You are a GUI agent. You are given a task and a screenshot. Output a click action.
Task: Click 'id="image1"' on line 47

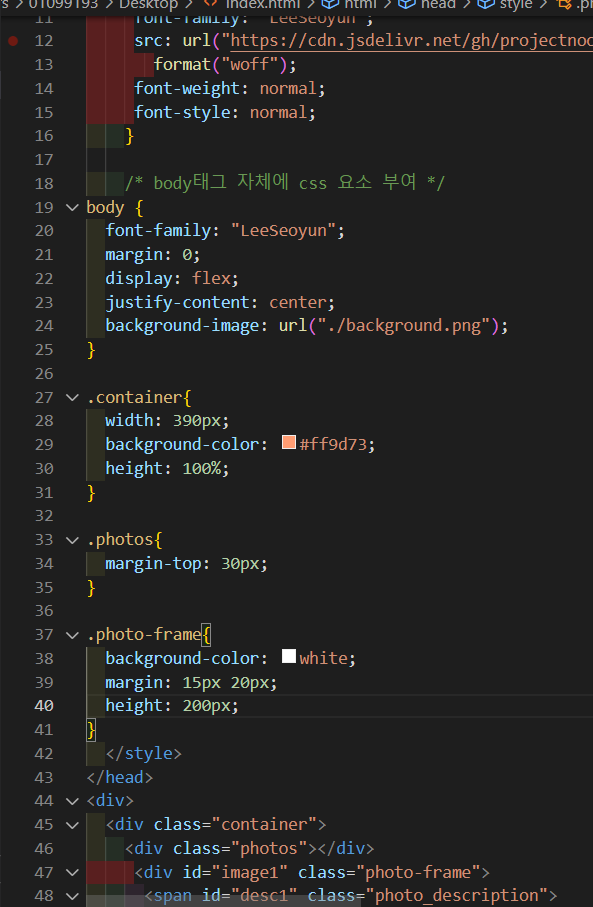pos(235,872)
